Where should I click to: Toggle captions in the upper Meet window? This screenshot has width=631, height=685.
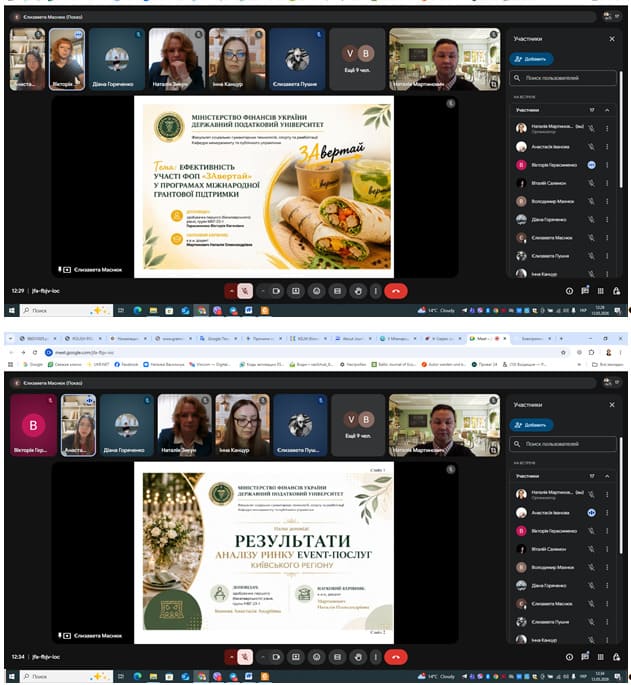coord(337,291)
